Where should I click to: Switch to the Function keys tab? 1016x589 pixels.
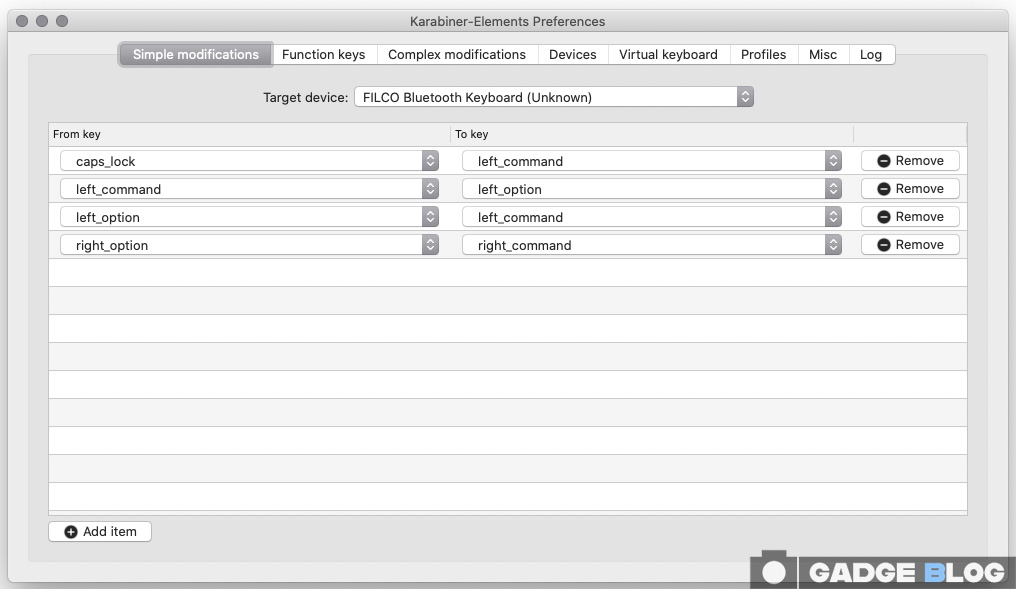[323, 54]
